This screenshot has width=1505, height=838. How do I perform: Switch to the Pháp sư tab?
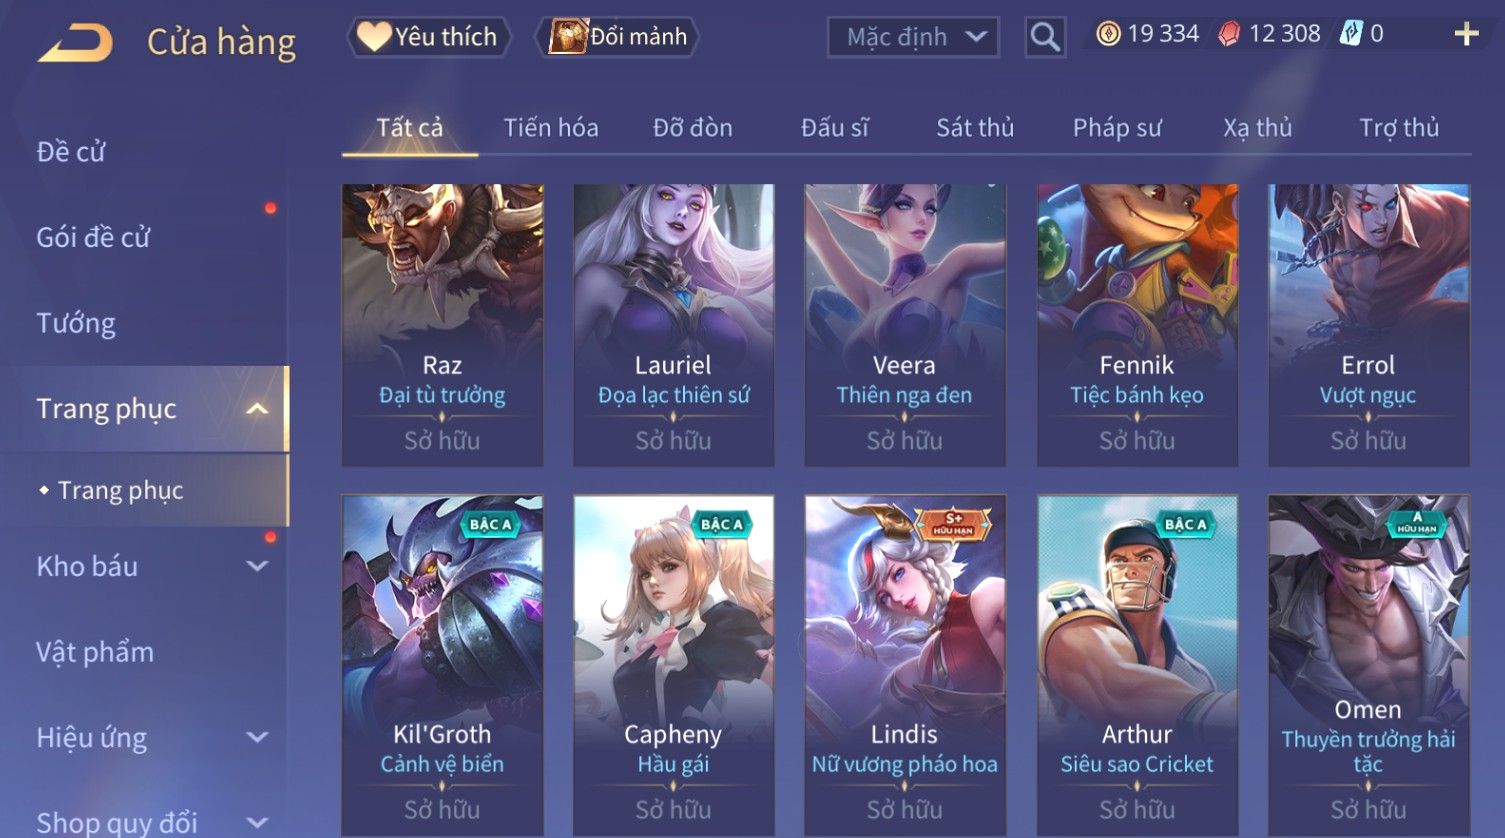[1117, 128]
